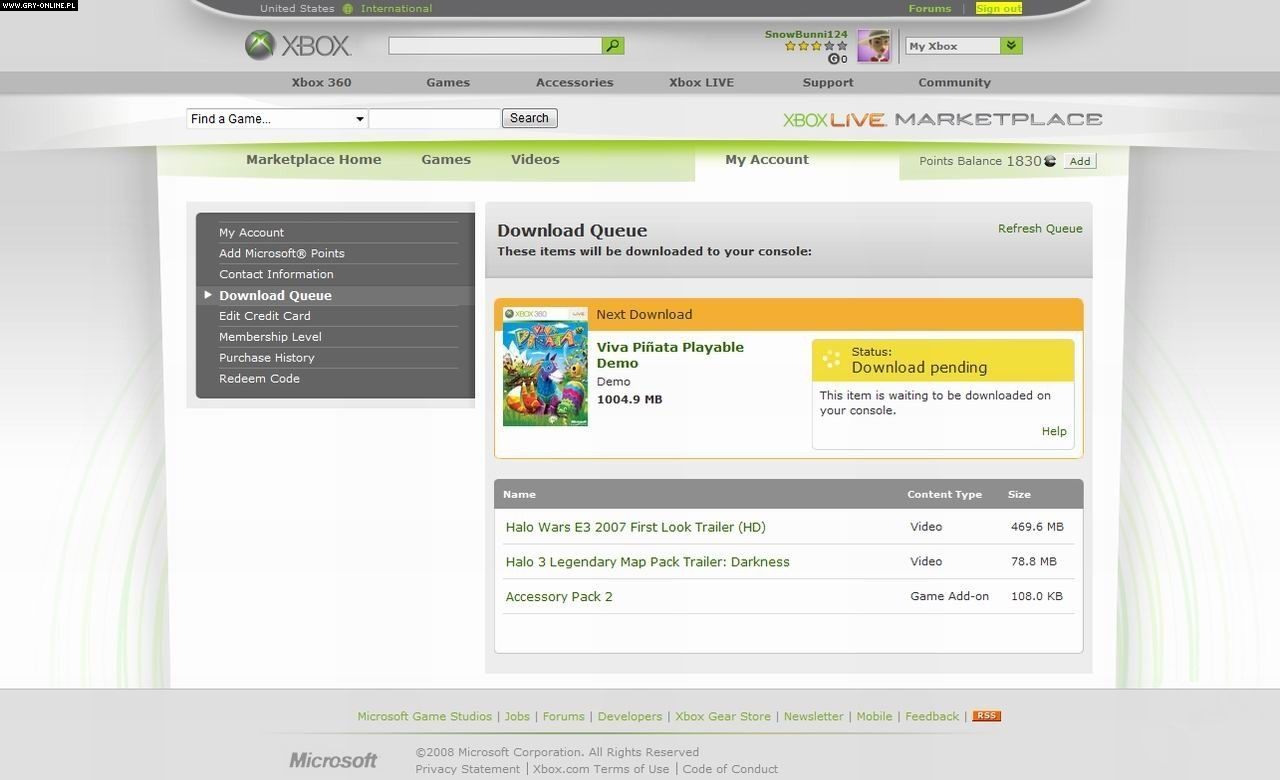1280x780 pixels.
Task: Select Xbox LIVE in the navigation bar
Action: tap(701, 83)
